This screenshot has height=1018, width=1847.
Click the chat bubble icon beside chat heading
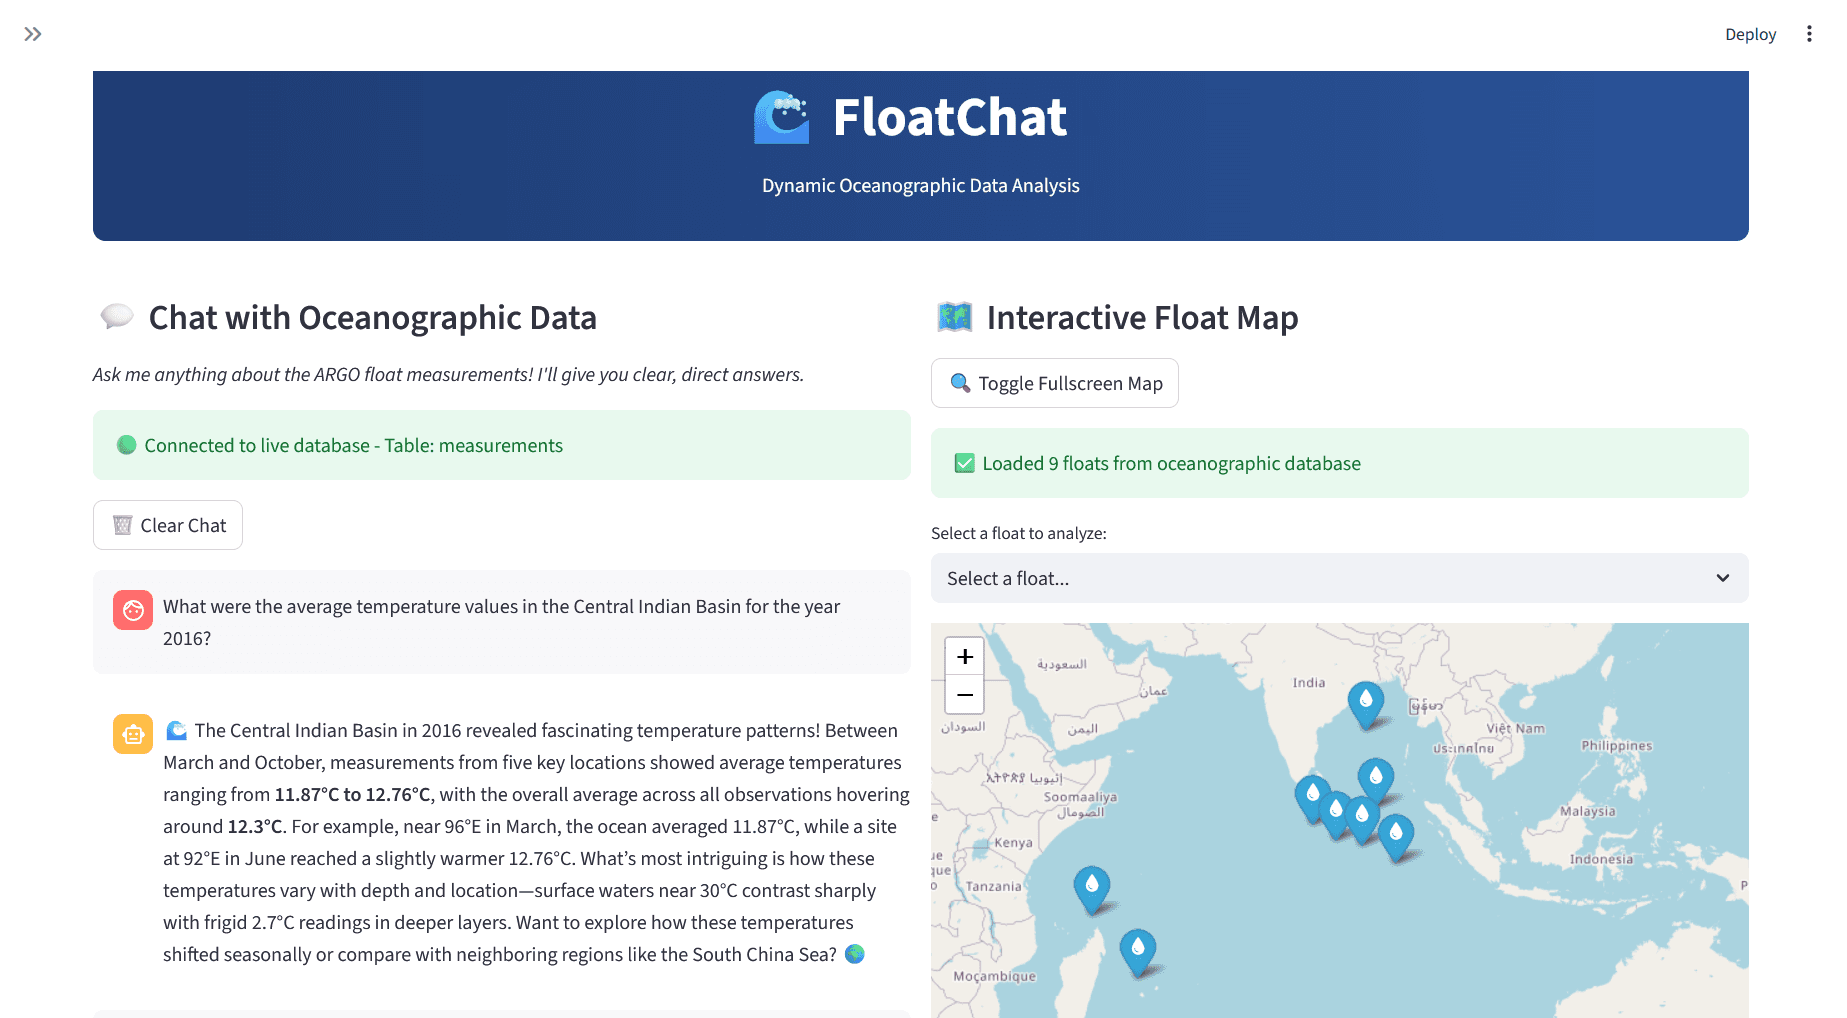coord(116,316)
